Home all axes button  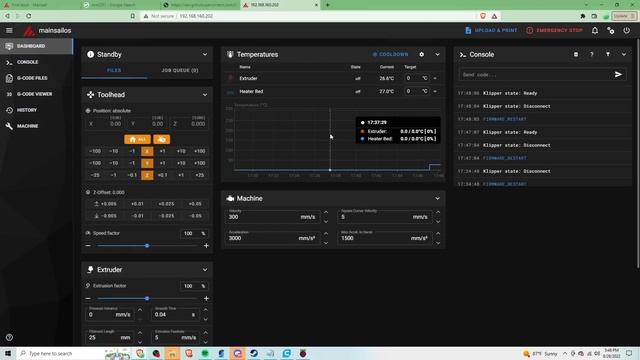tap(138, 140)
